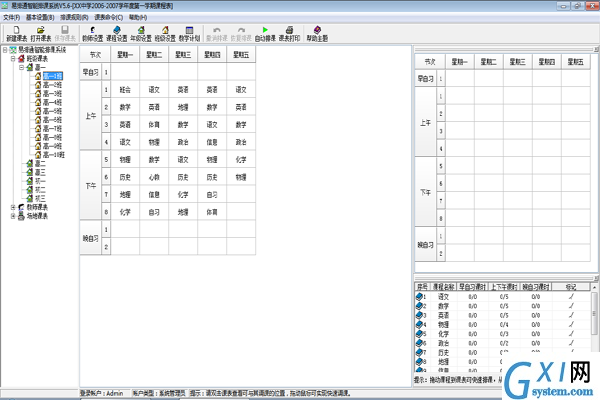Screen dimensions: 600x400
Task: Open 班级设置 class settings from toolbar
Action: point(165,33)
